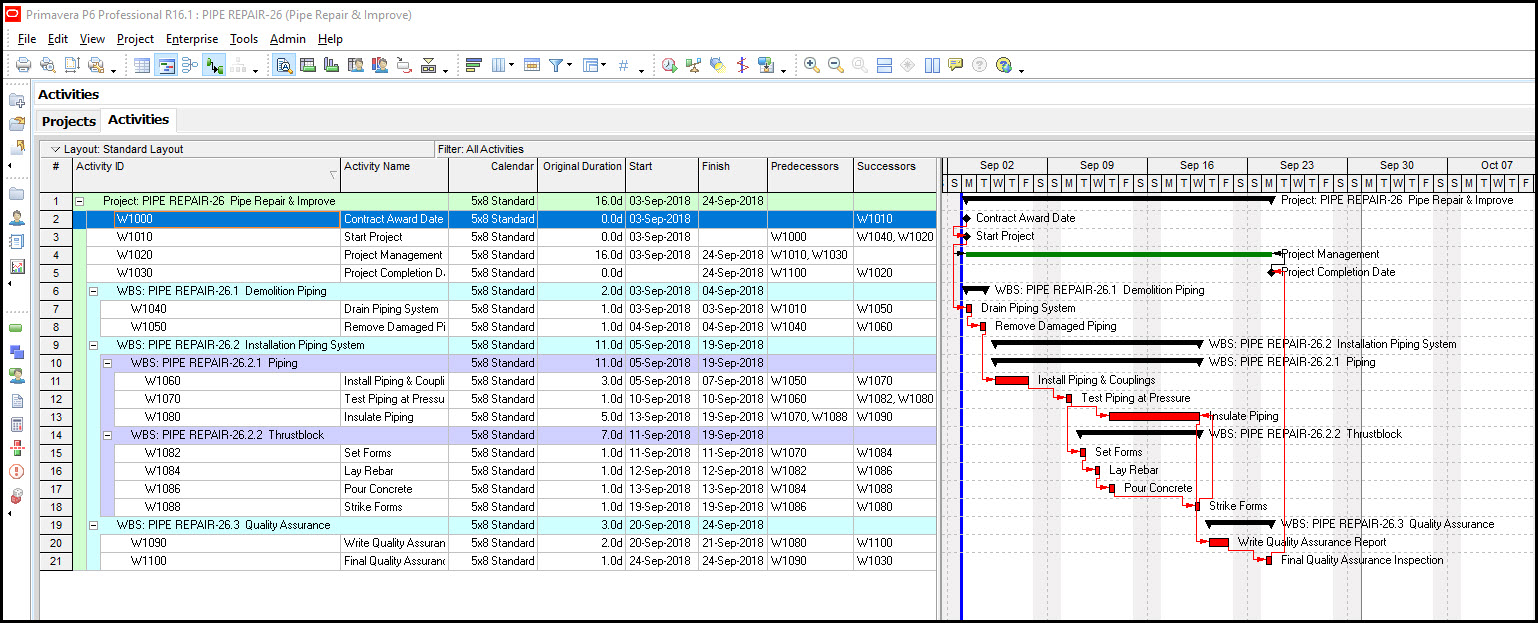Viewport: 1538px width, 623px height.
Task: Collapse WBS Quality Assurance group
Action: pos(94,525)
